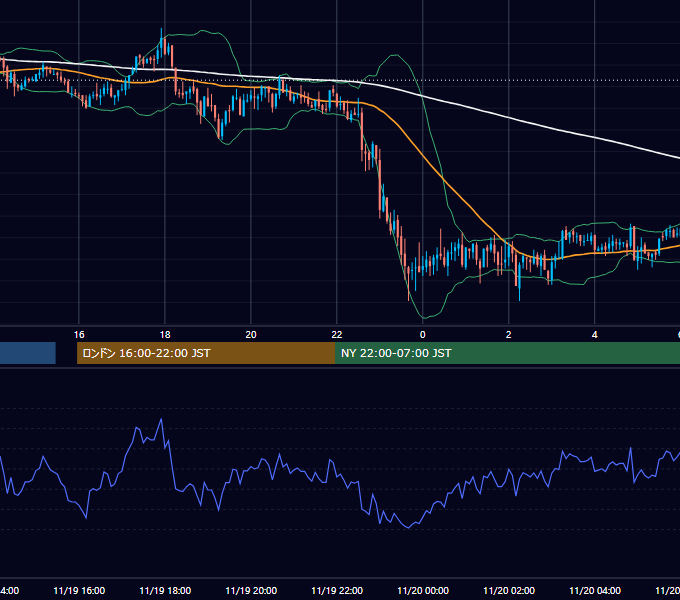Click the blue session bar before ロンドン

28,353
